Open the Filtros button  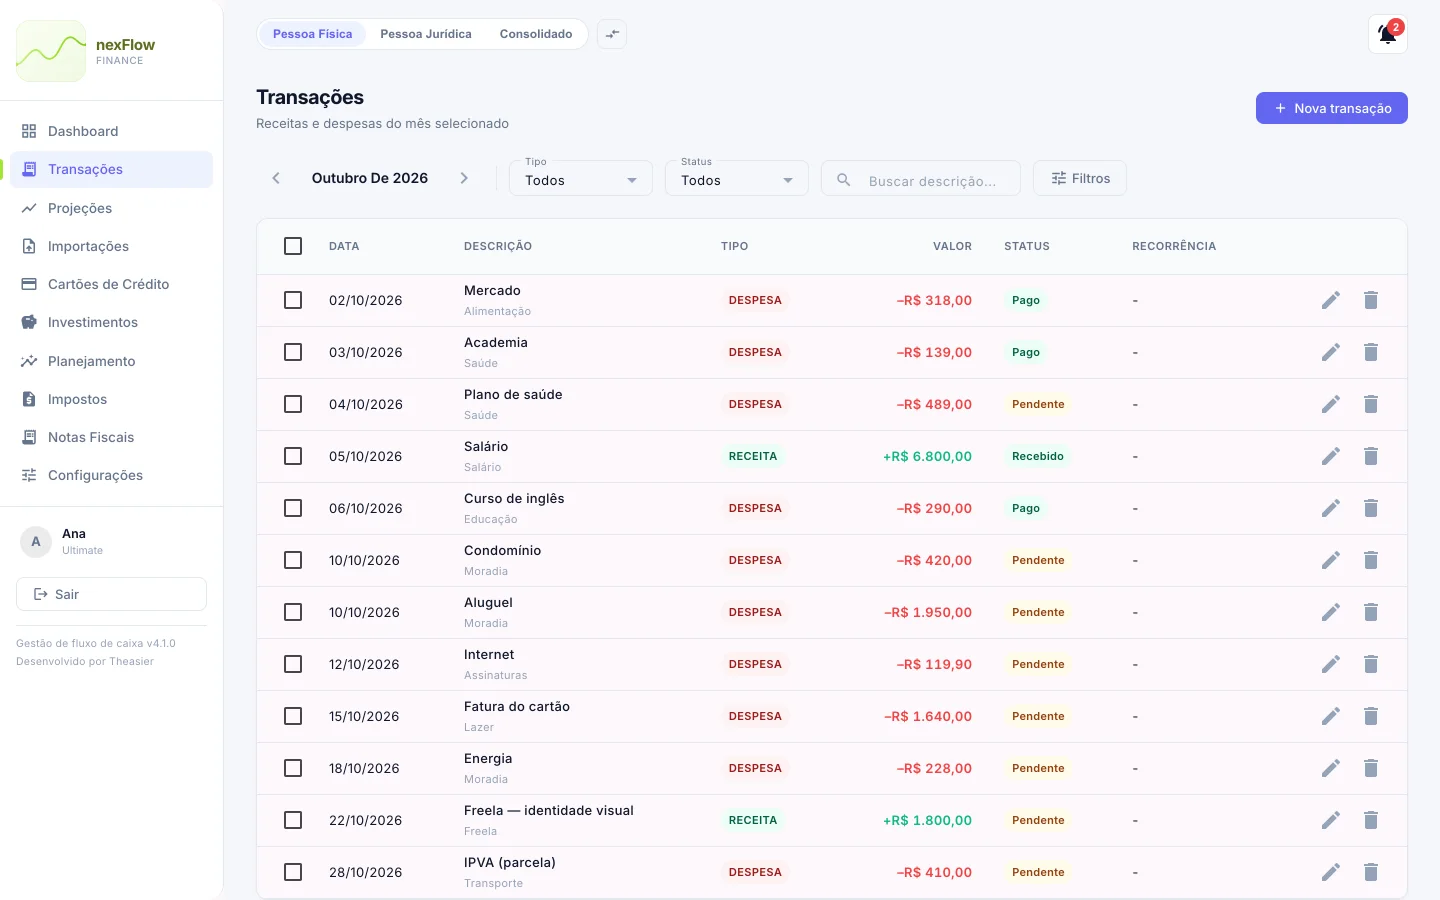point(1080,178)
